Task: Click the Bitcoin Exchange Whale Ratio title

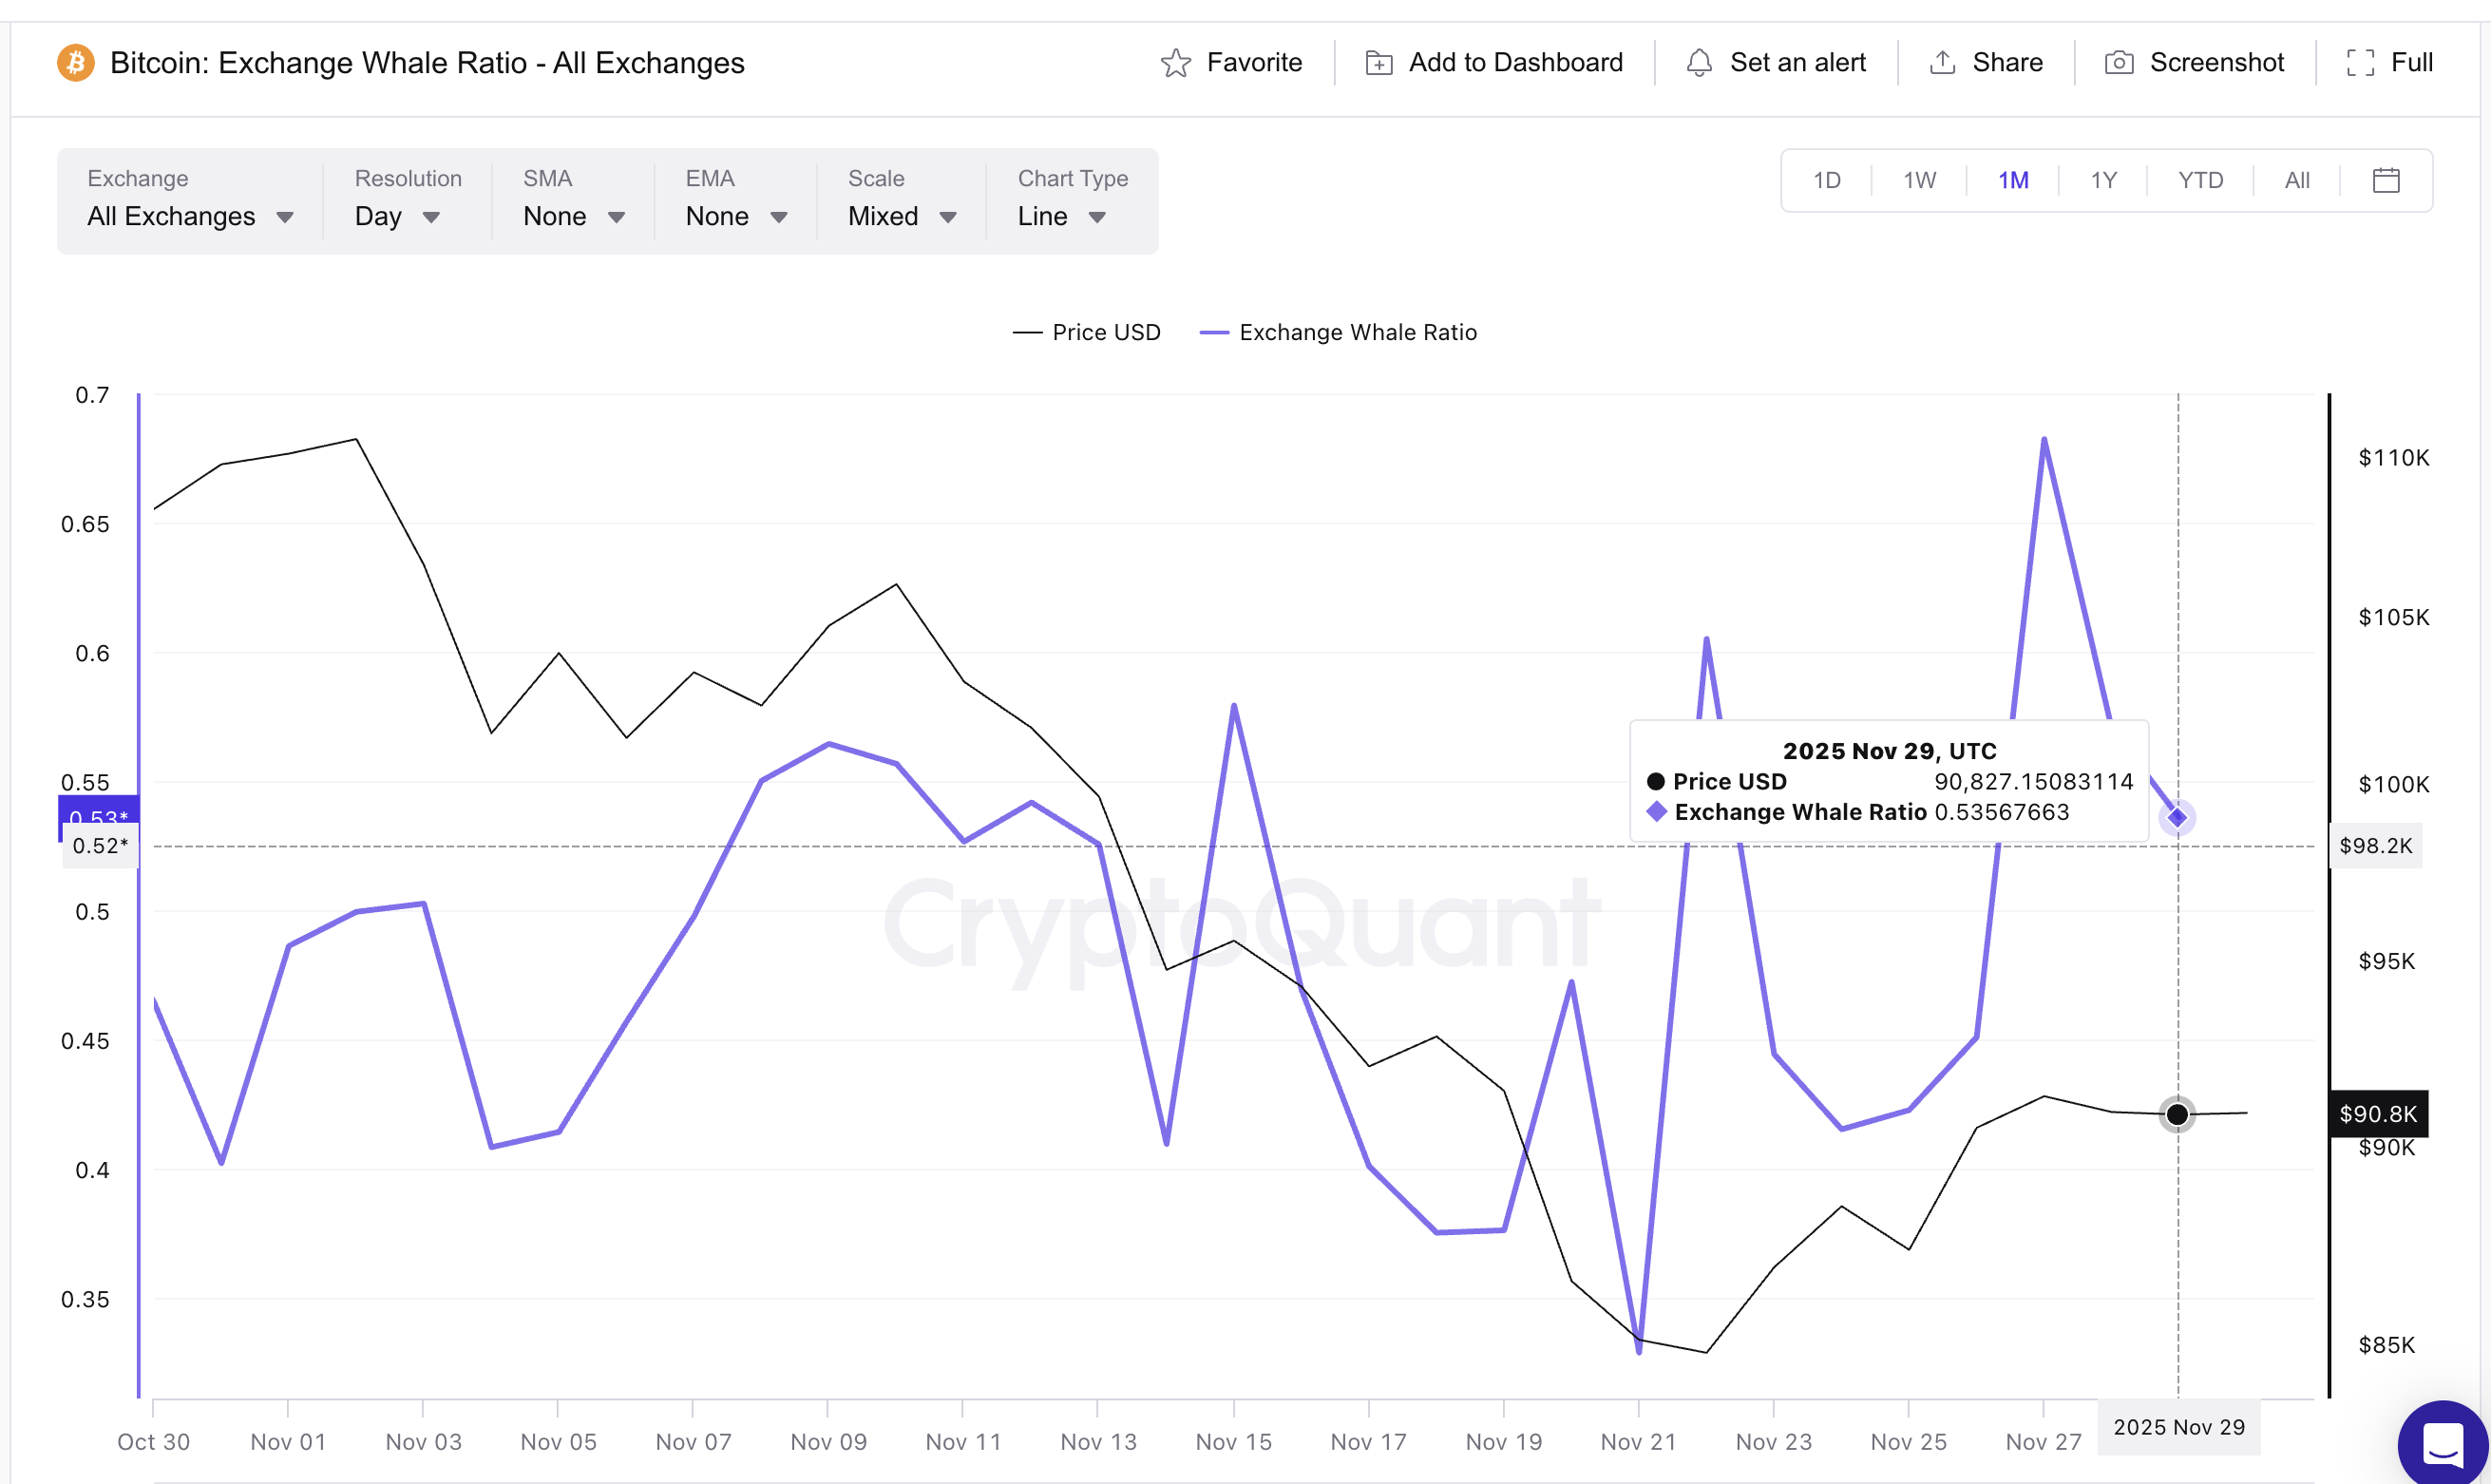Action: pos(427,62)
